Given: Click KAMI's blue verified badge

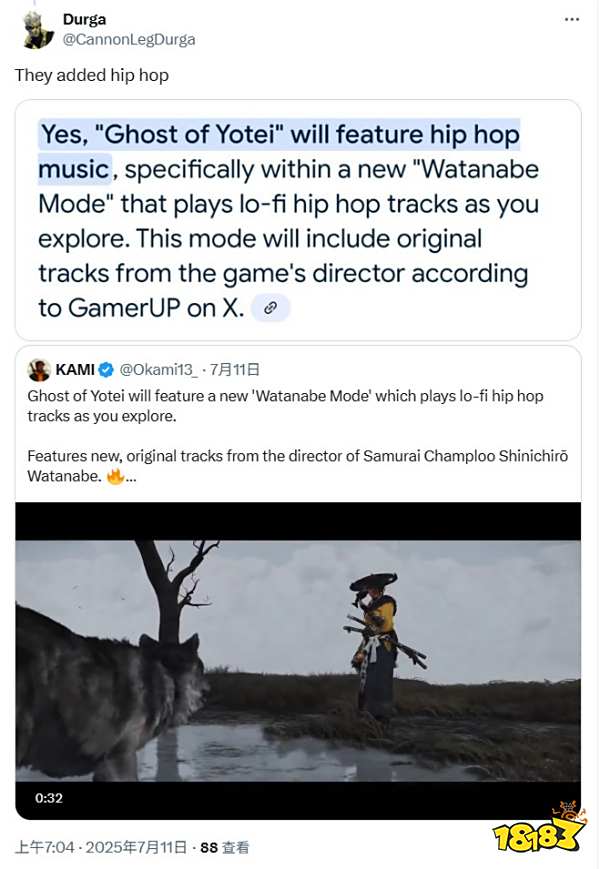Looking at the screenshot, I should coord(106,370).
